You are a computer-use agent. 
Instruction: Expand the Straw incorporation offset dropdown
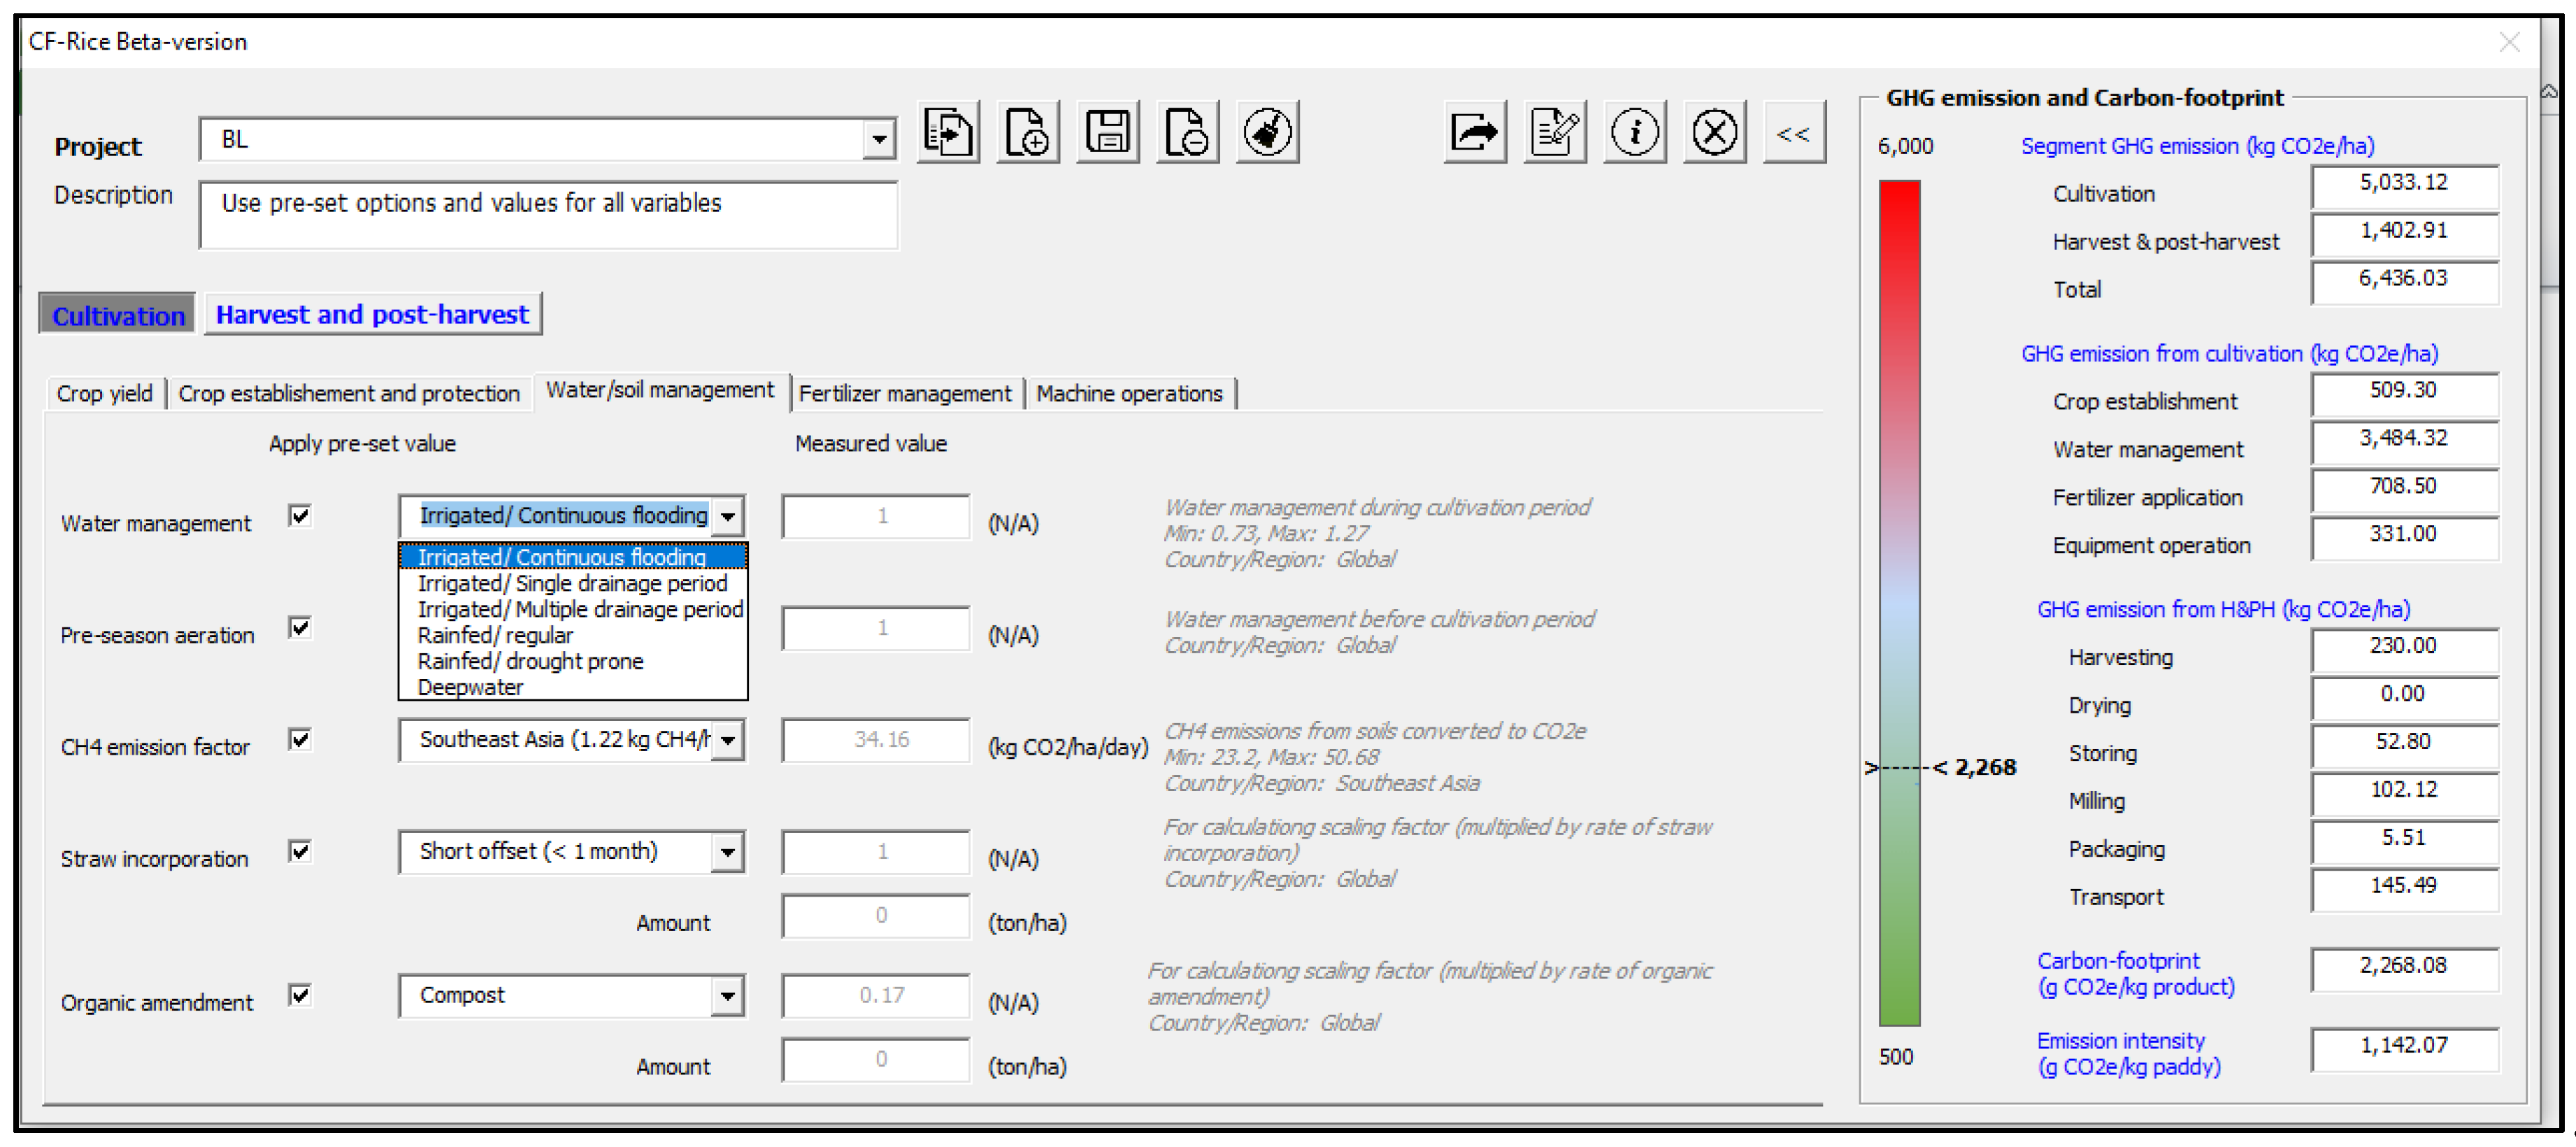[x=728, y=853]
